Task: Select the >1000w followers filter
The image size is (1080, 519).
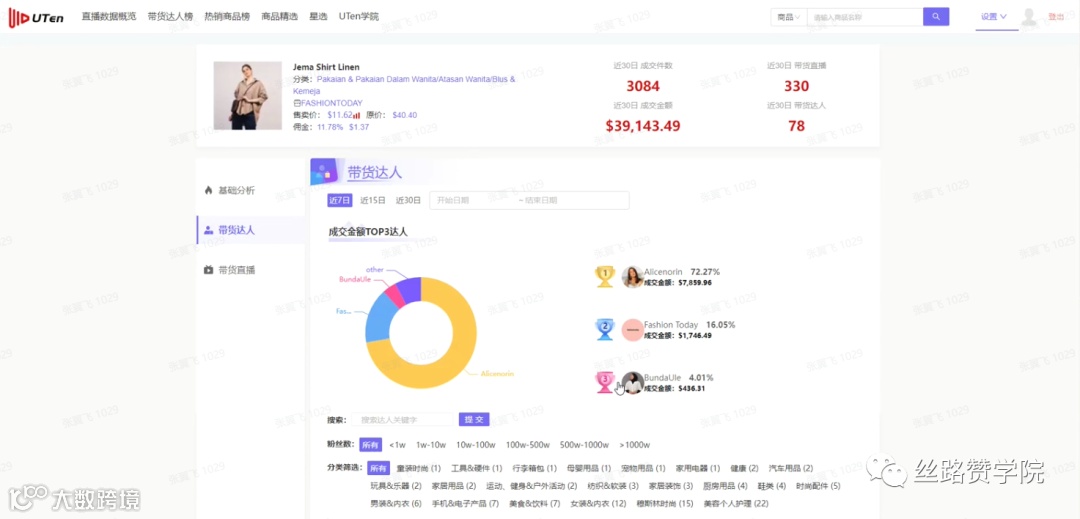Action: pyautogui.click(x=634, y=445)
